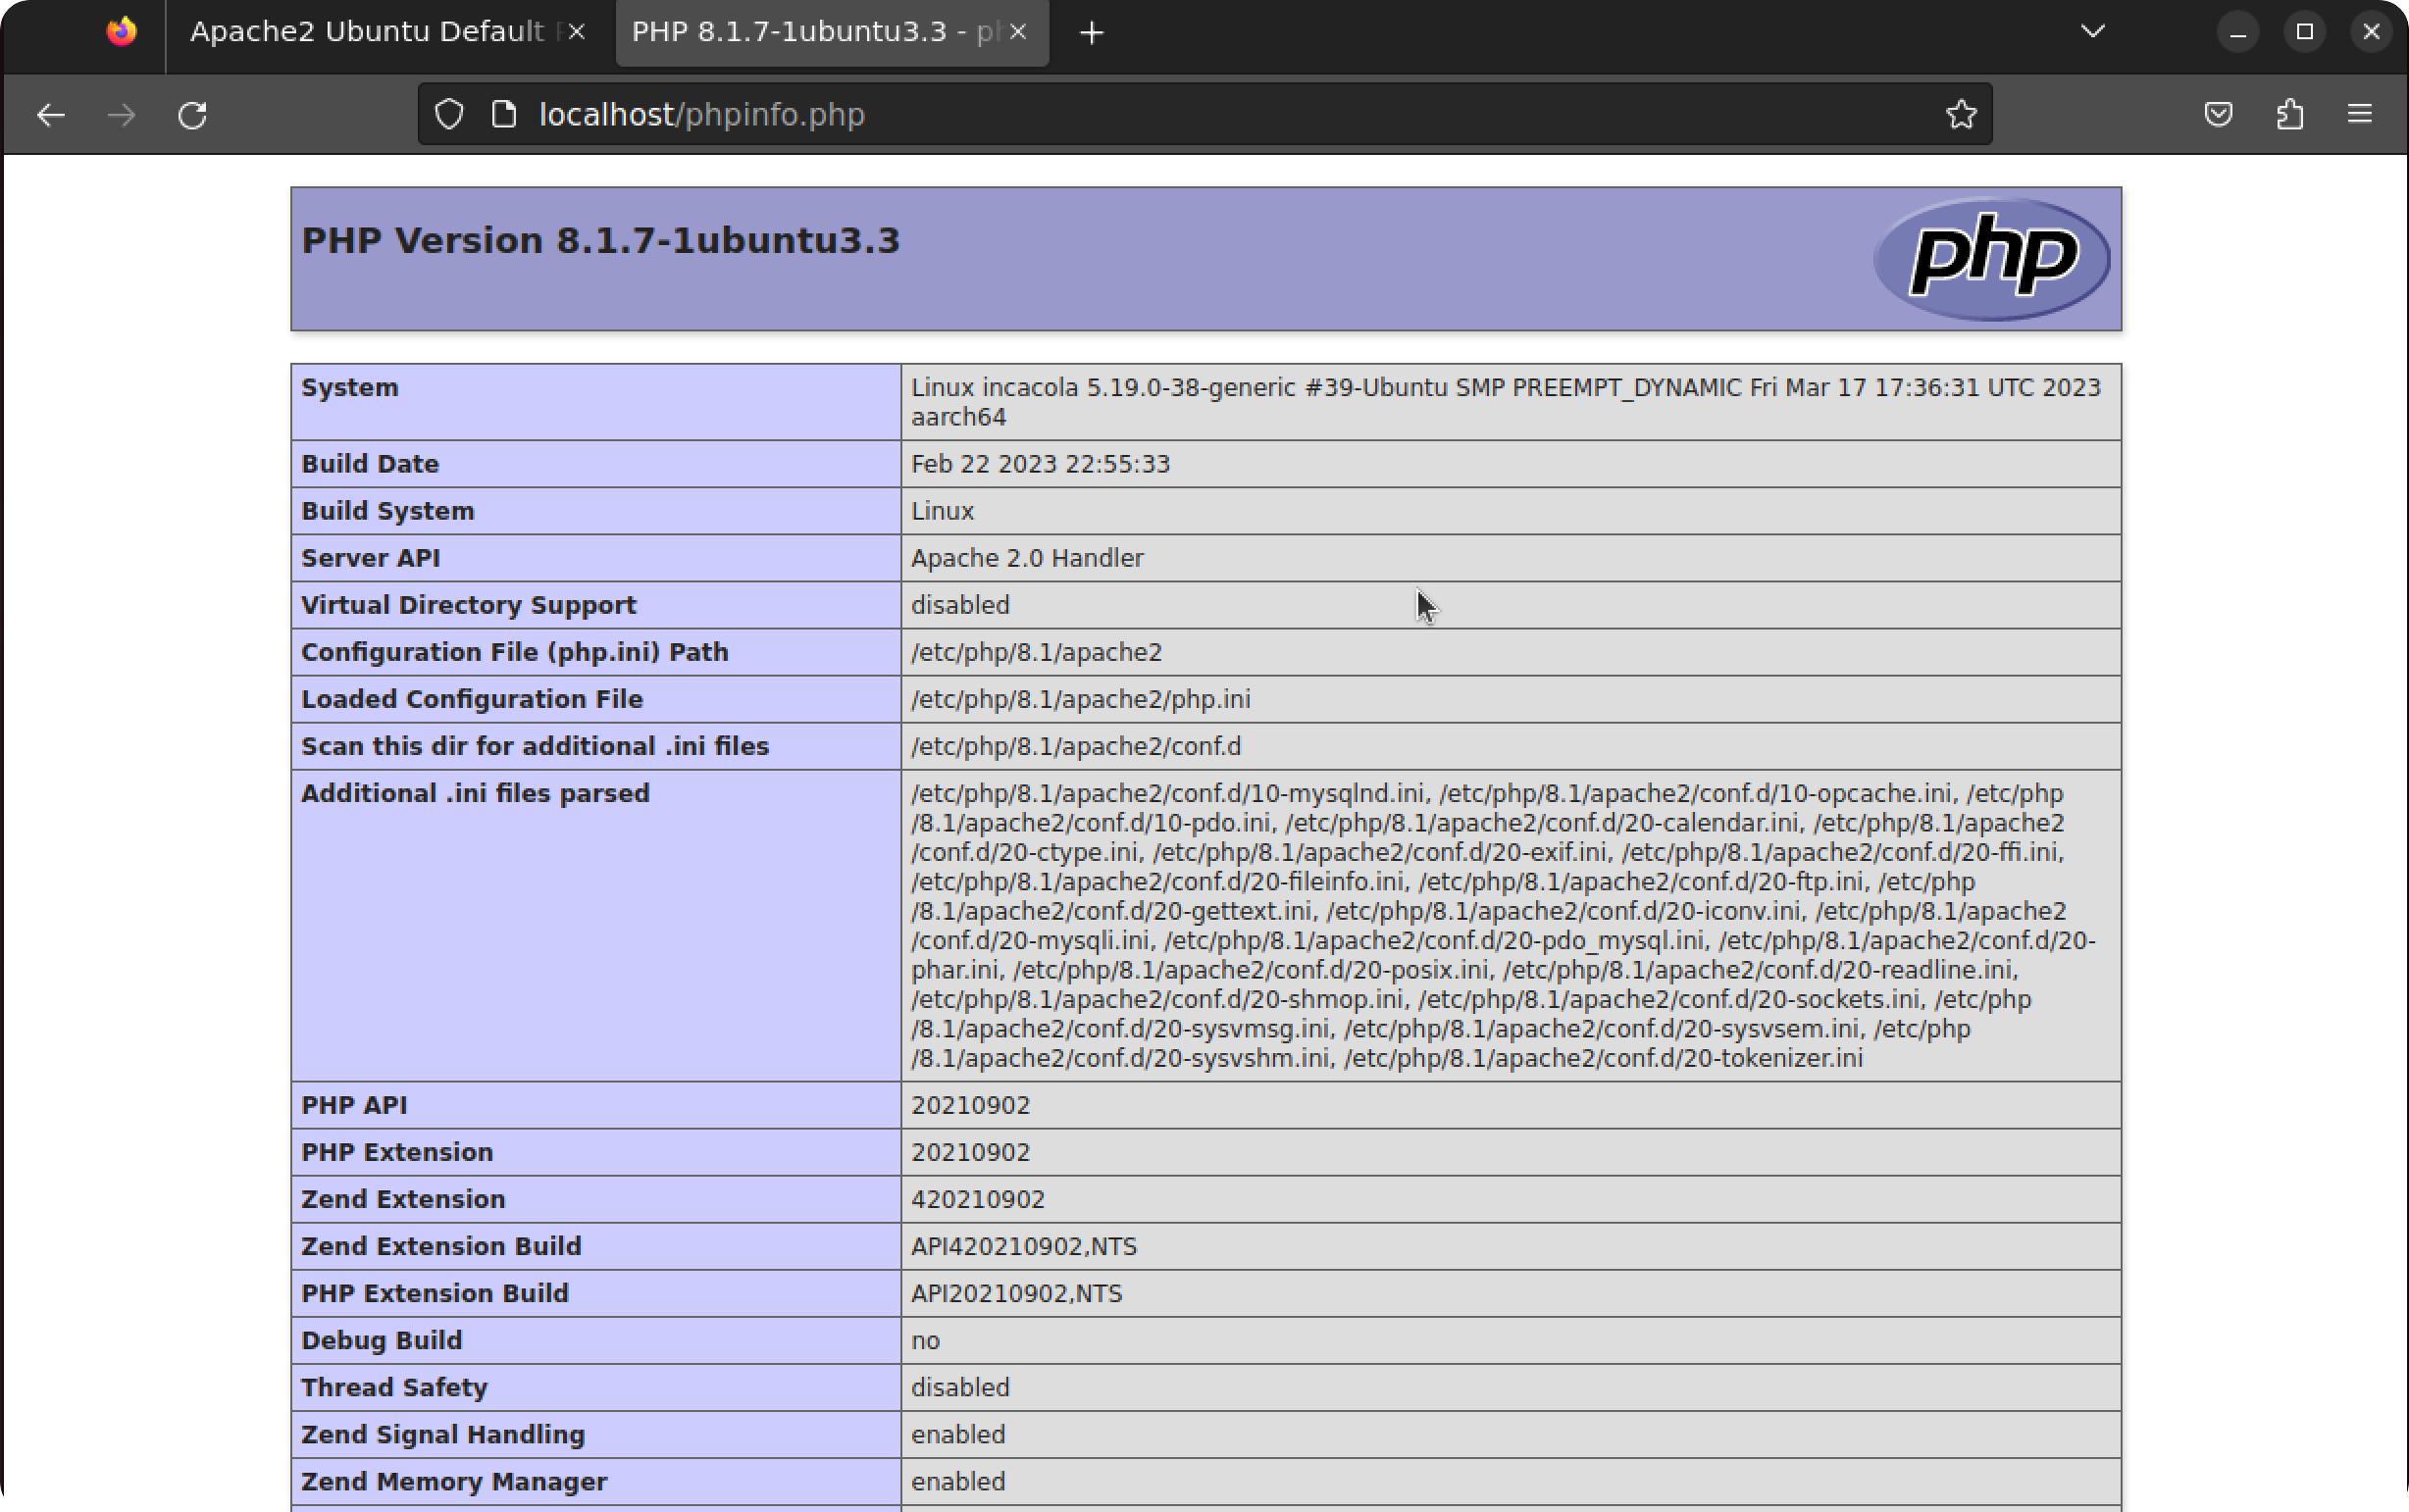Click Configuration File (php.ini) Path label
The width and height of the screenshot is (2409, 1512).
coord(515,652)
